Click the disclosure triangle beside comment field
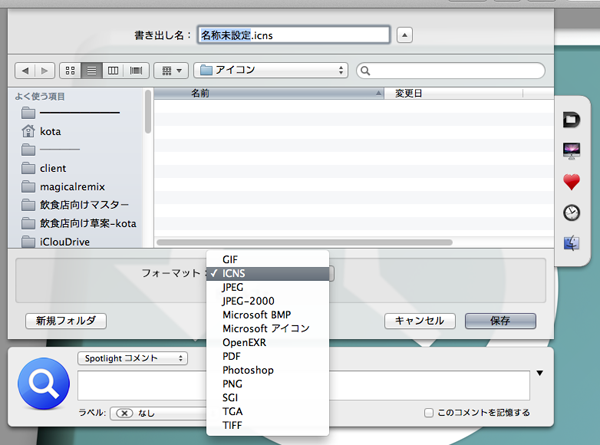600x445 pixels. click(540, 373)
